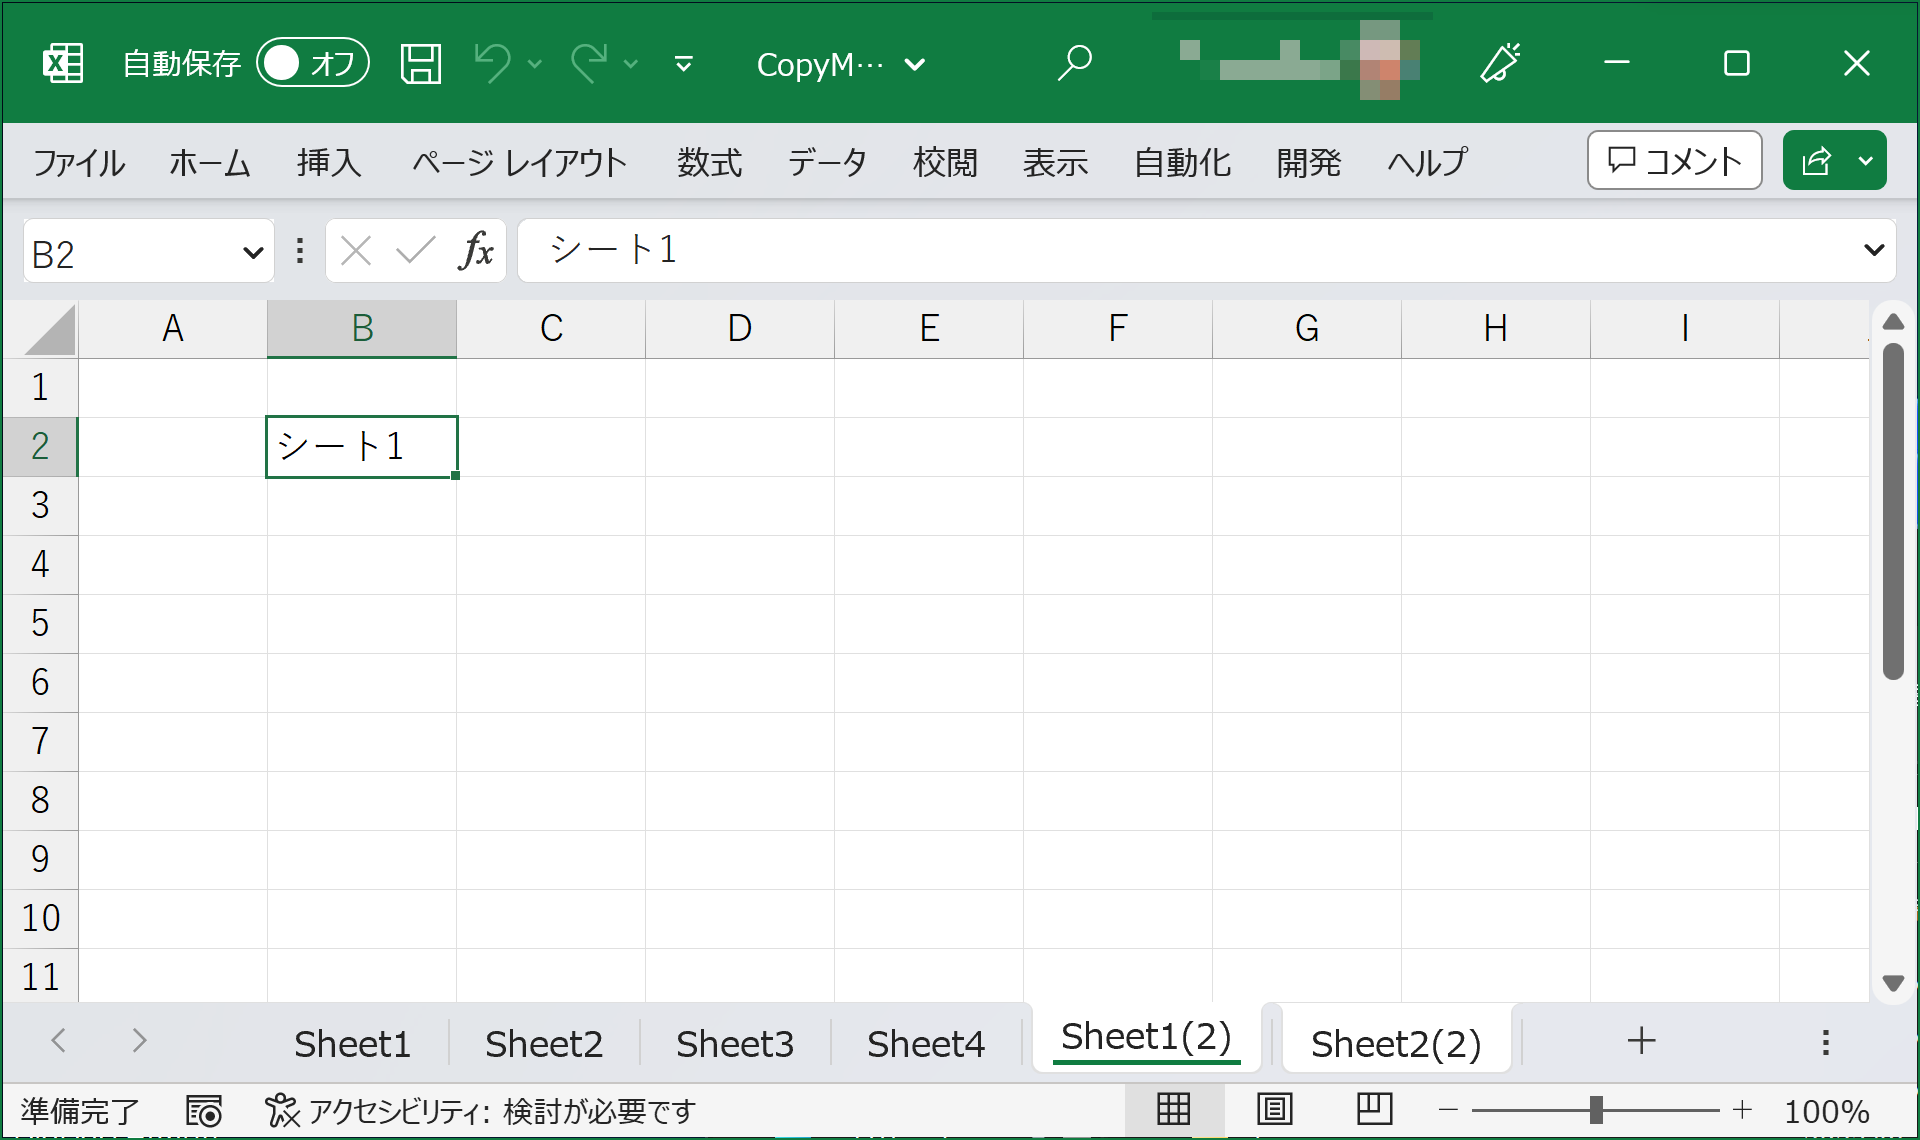
Task: Click the Undo arrow icon
Action: 492,64
